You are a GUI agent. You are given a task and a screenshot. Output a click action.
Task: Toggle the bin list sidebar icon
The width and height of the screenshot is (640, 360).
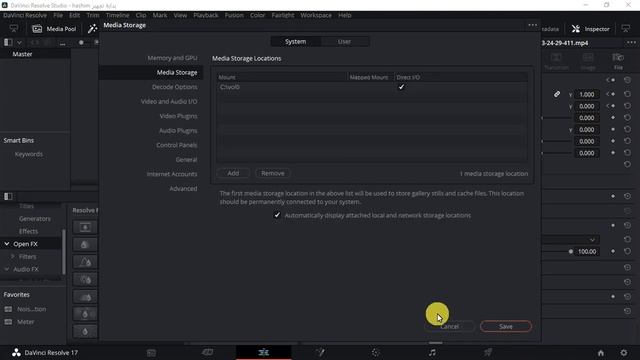[8, 42]
